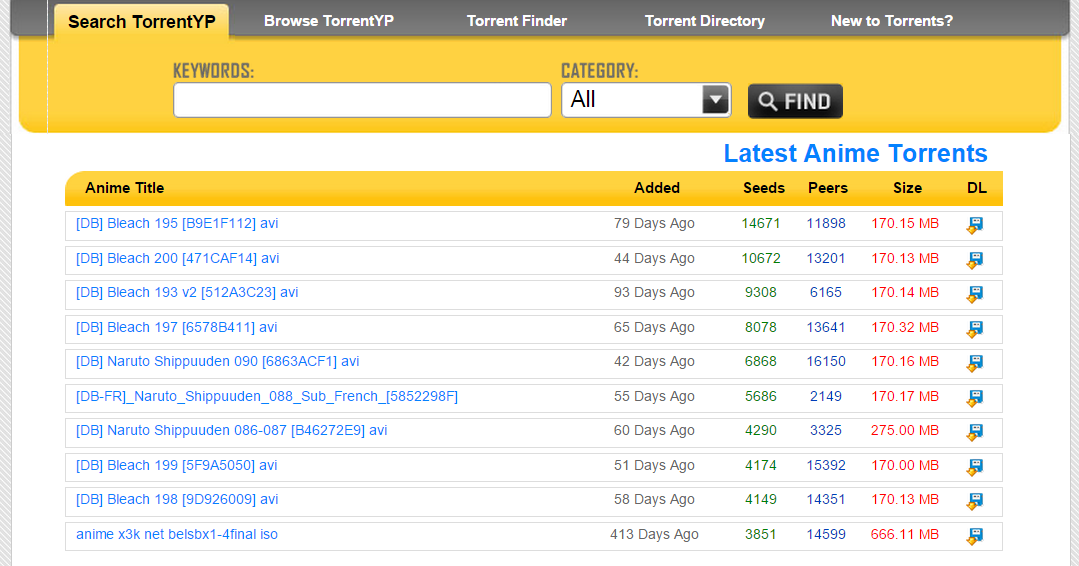Click peers value 13641
1079x566 pixels.
[826, 327]
